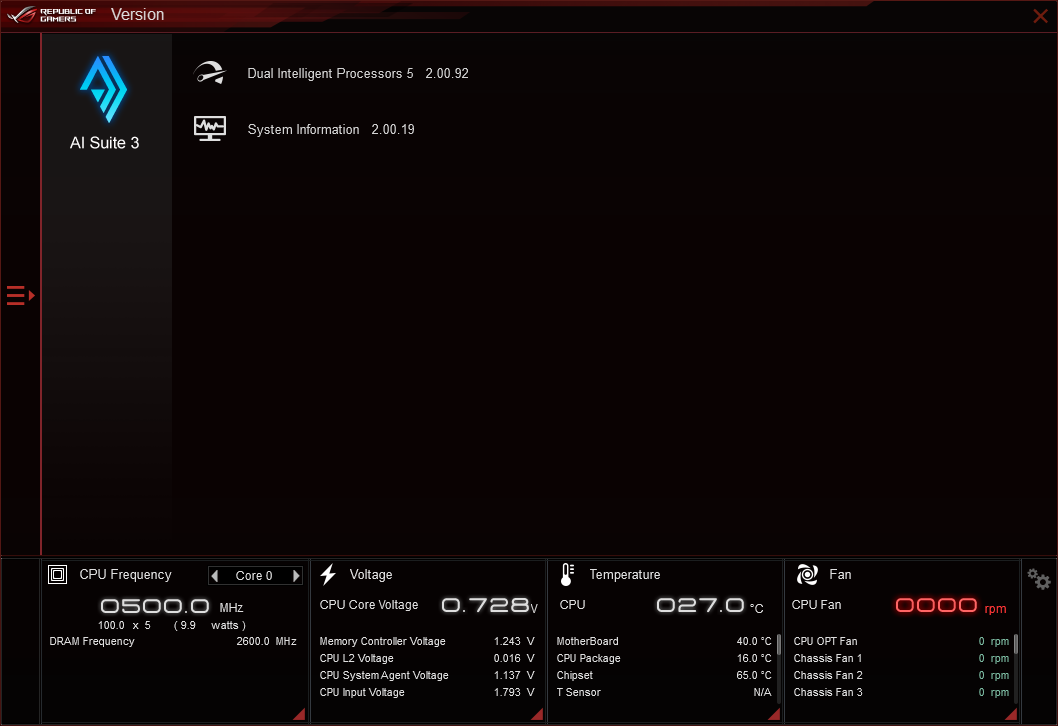Click the CPU Fan rpm readout
This screenshot has width=1058, height=726.
951,606
